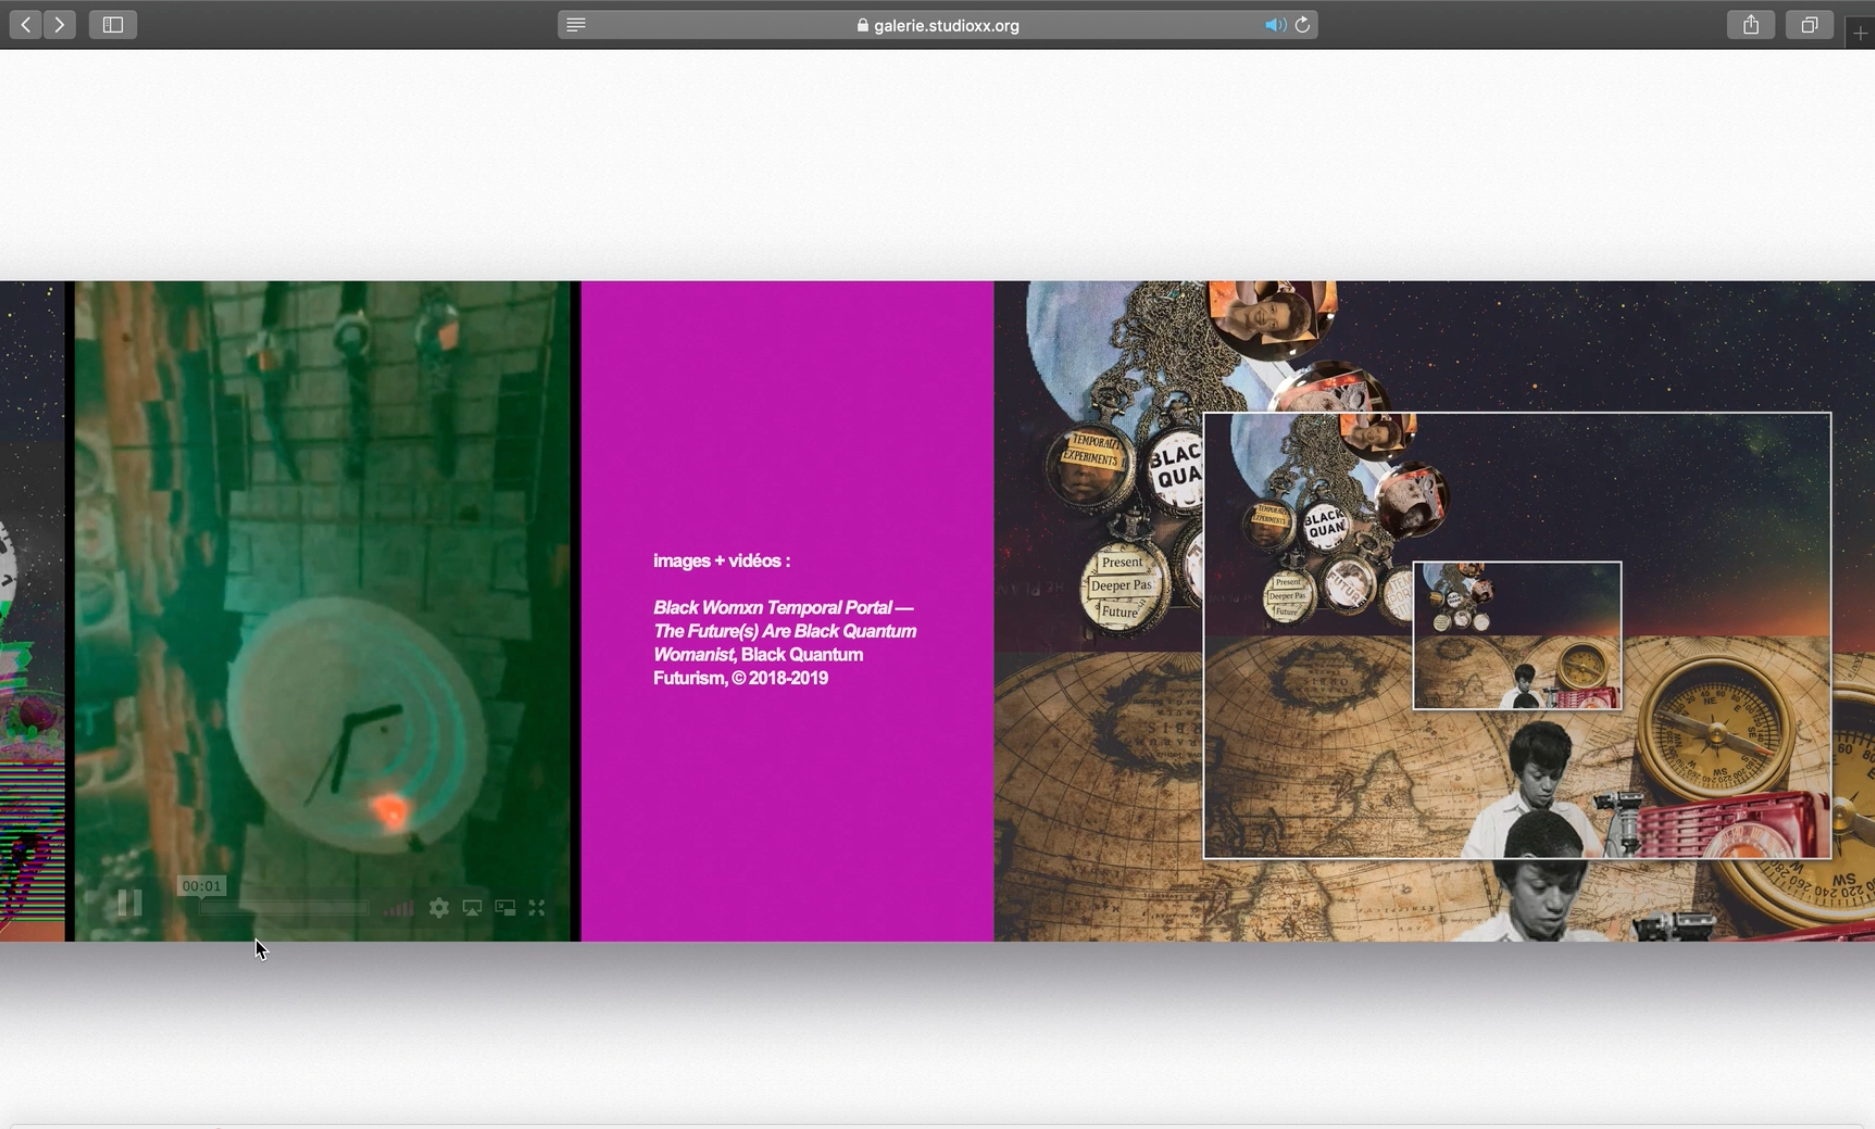Viewport: 1875px width, 1129px height.
Task: Enable picture-in-picture for the video
Action: coord(505,907)
